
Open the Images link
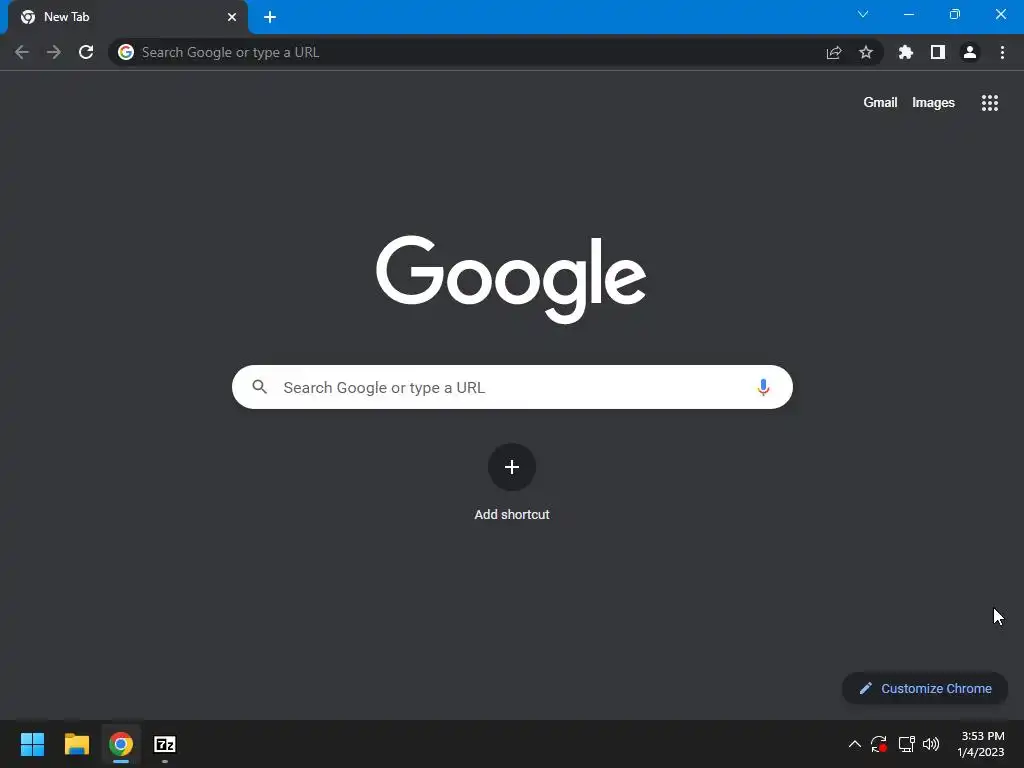933,103
